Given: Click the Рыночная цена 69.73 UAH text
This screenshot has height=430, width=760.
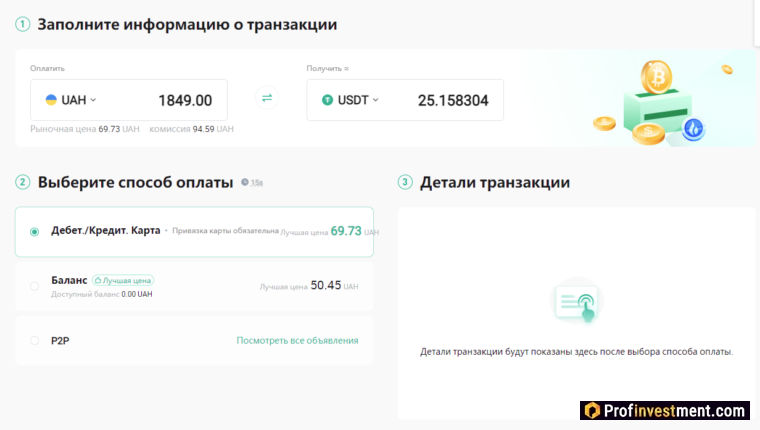Looking at the screenshot, I should 85,129.
